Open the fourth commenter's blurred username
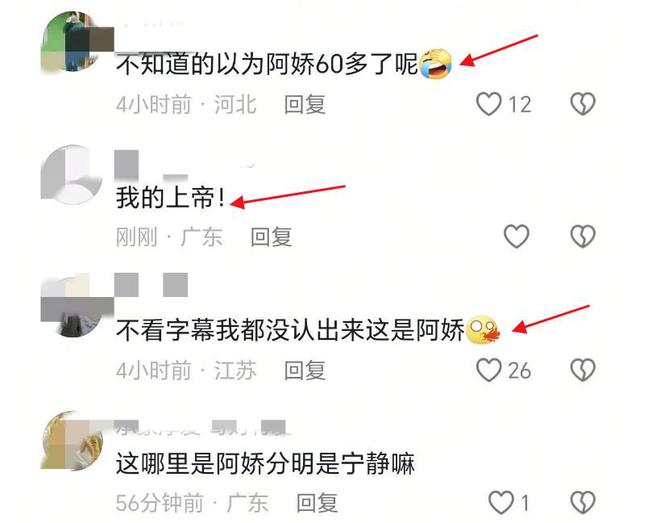Image resolution: width=660 pixels, height=523 pixels. [201, 427]
